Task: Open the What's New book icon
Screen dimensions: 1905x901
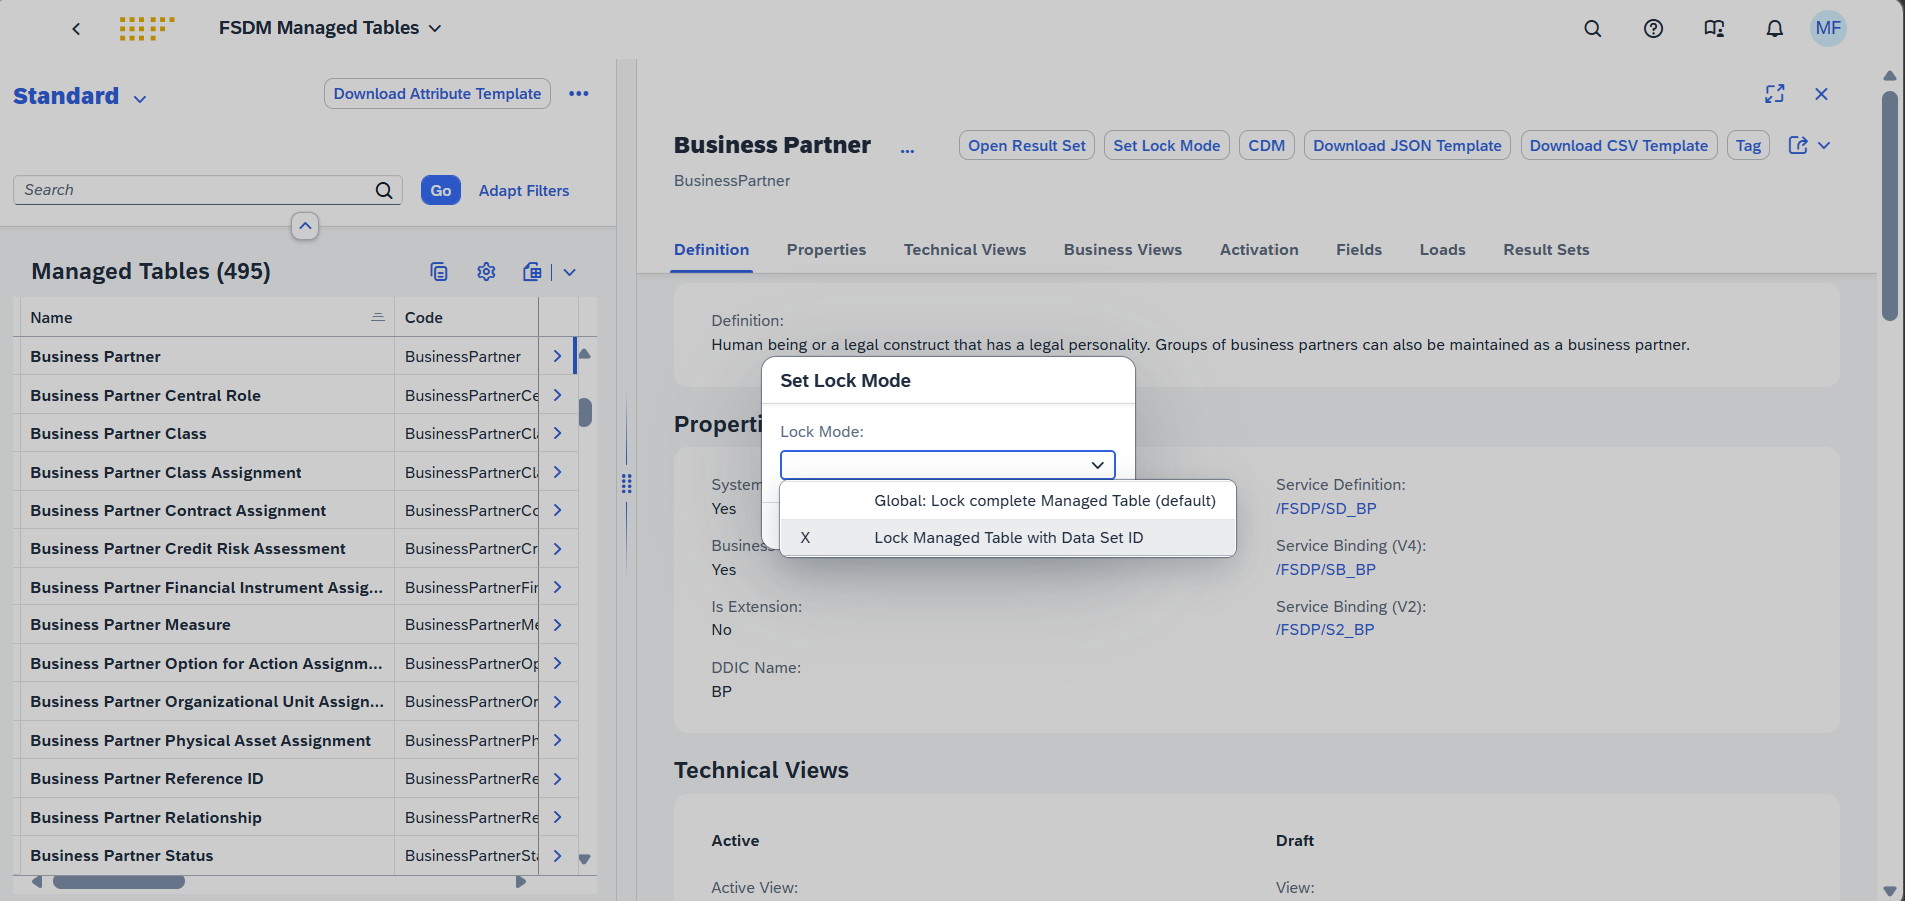Action: [x=1714, y=28]
